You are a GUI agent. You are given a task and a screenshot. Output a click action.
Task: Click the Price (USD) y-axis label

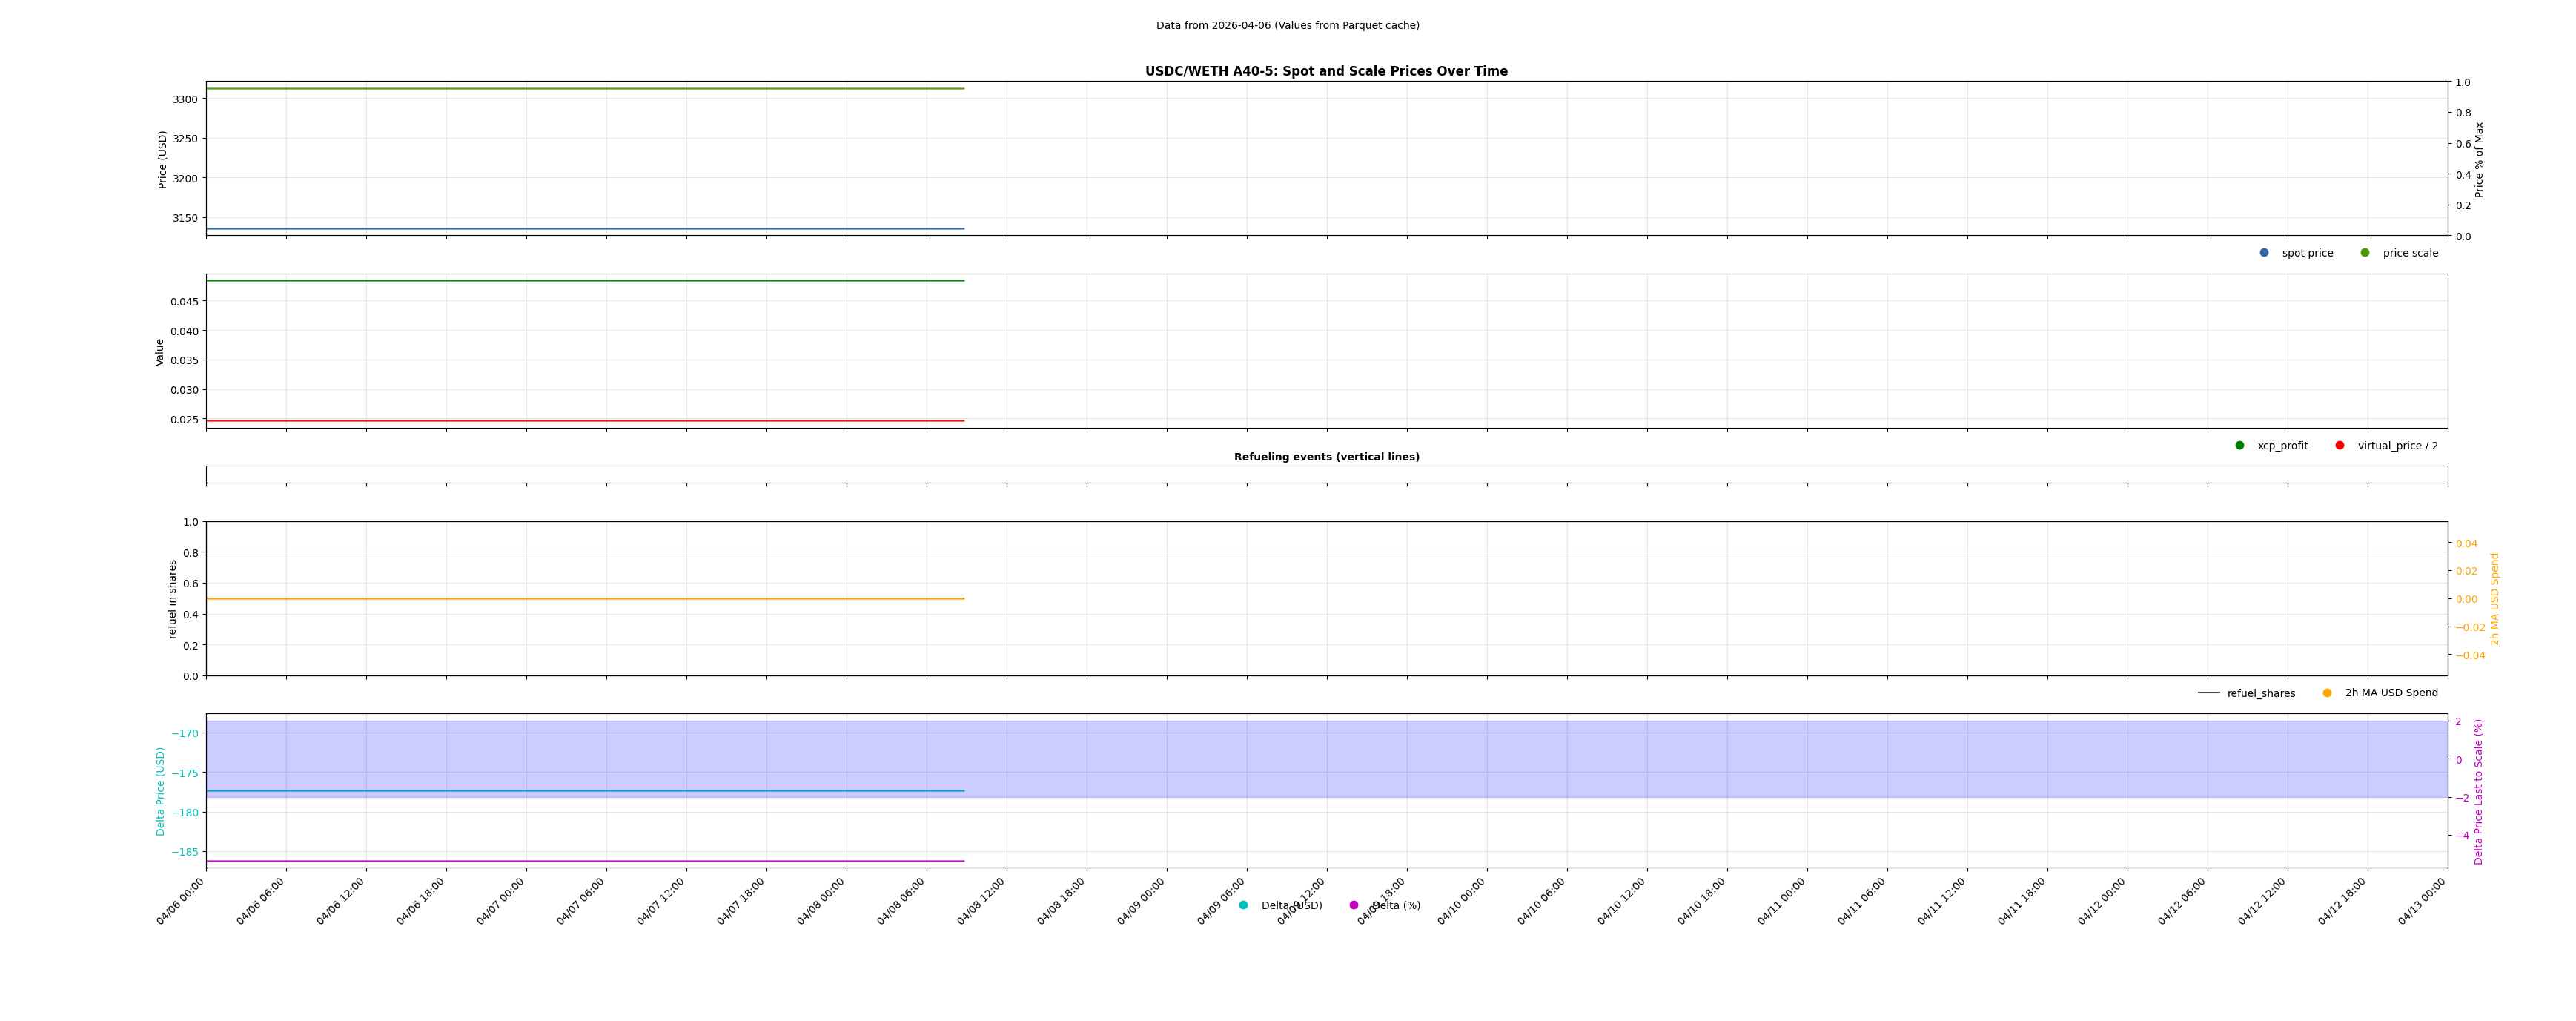(x=163, y=159)
